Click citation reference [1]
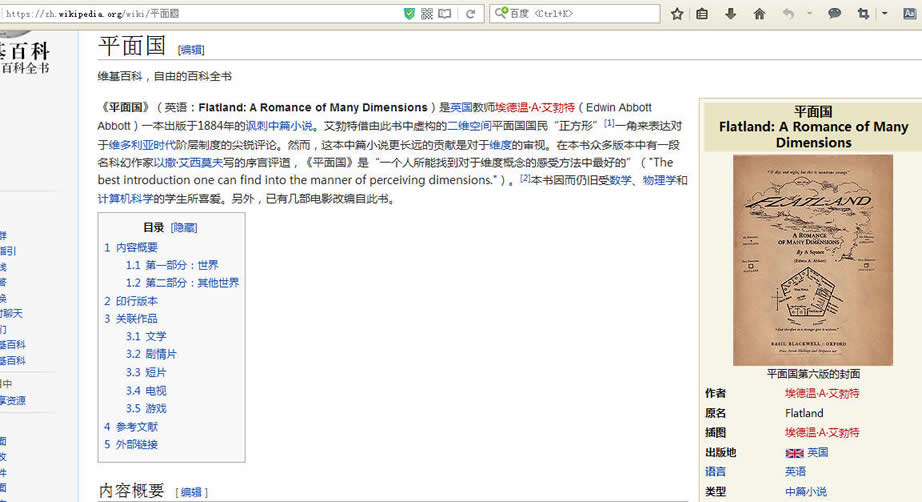Screen dimensions: 922x502 (x=609, y=123)
